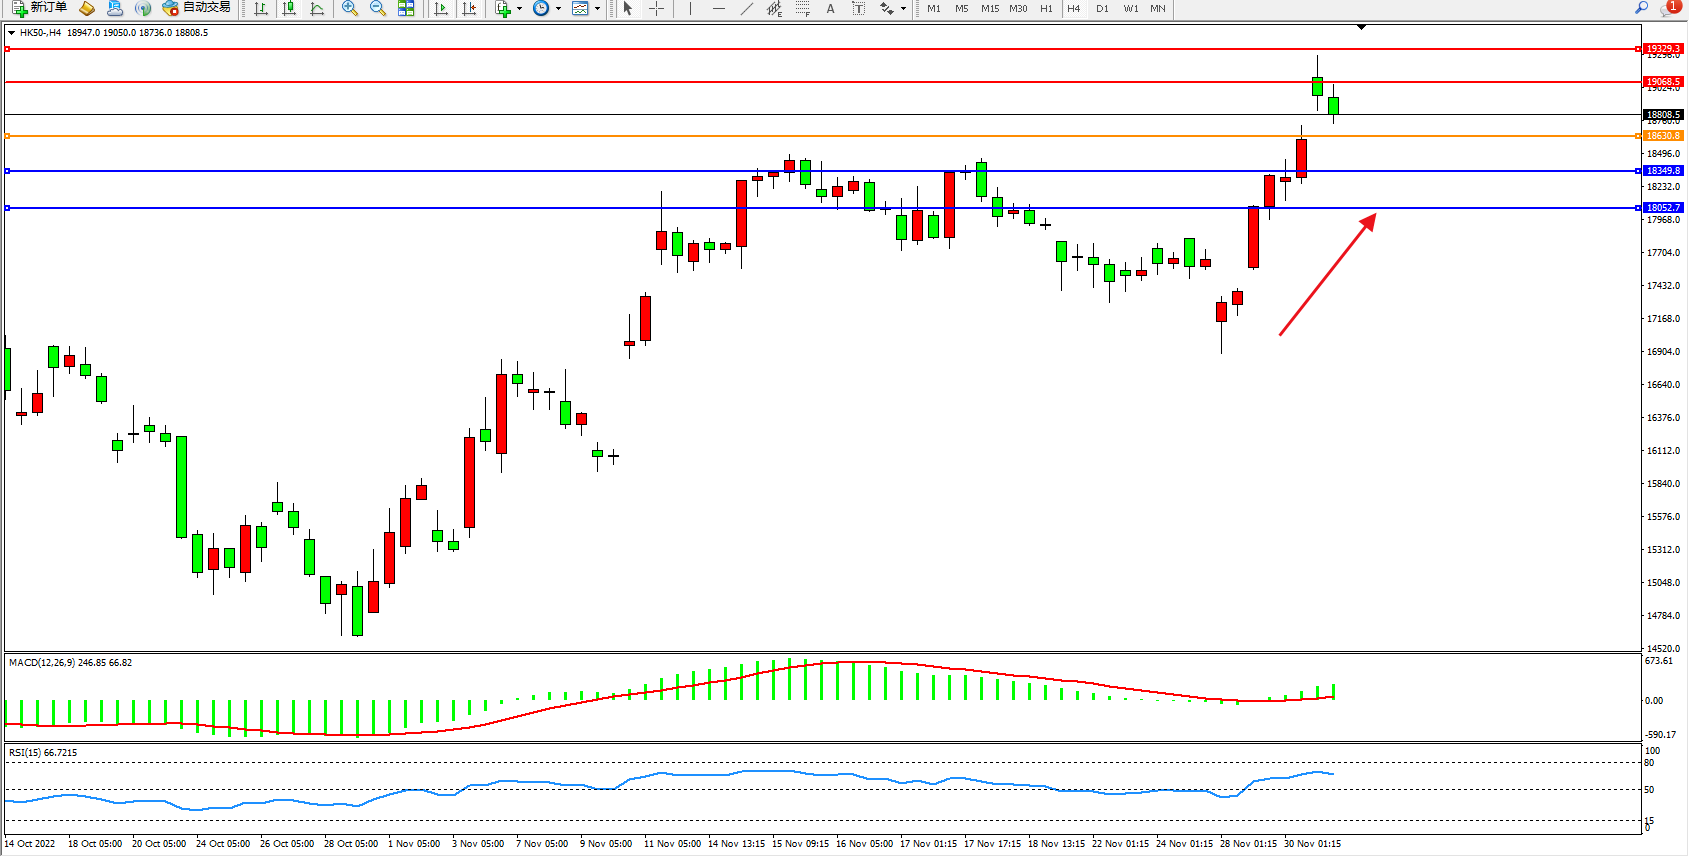Viewport: 1689px width, 857px height.
Task: Switch chart to line chart mode
Action: pos(317,8)
